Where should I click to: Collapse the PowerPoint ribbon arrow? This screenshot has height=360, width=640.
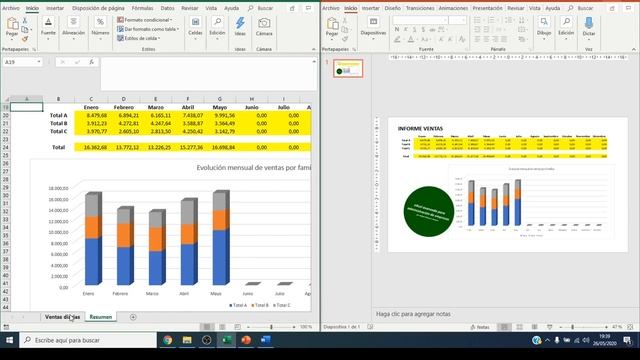coord(633,49)
